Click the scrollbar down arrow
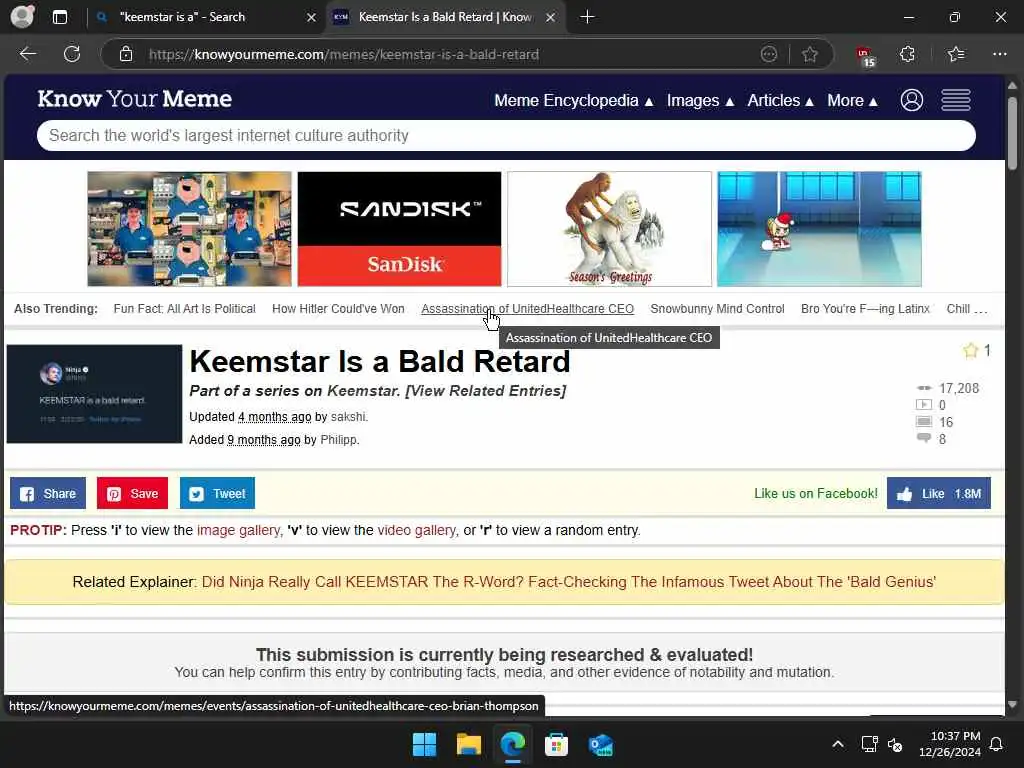Viewport: 1024px width, 768px height. pyautogui.click(x=1012, y=705)
